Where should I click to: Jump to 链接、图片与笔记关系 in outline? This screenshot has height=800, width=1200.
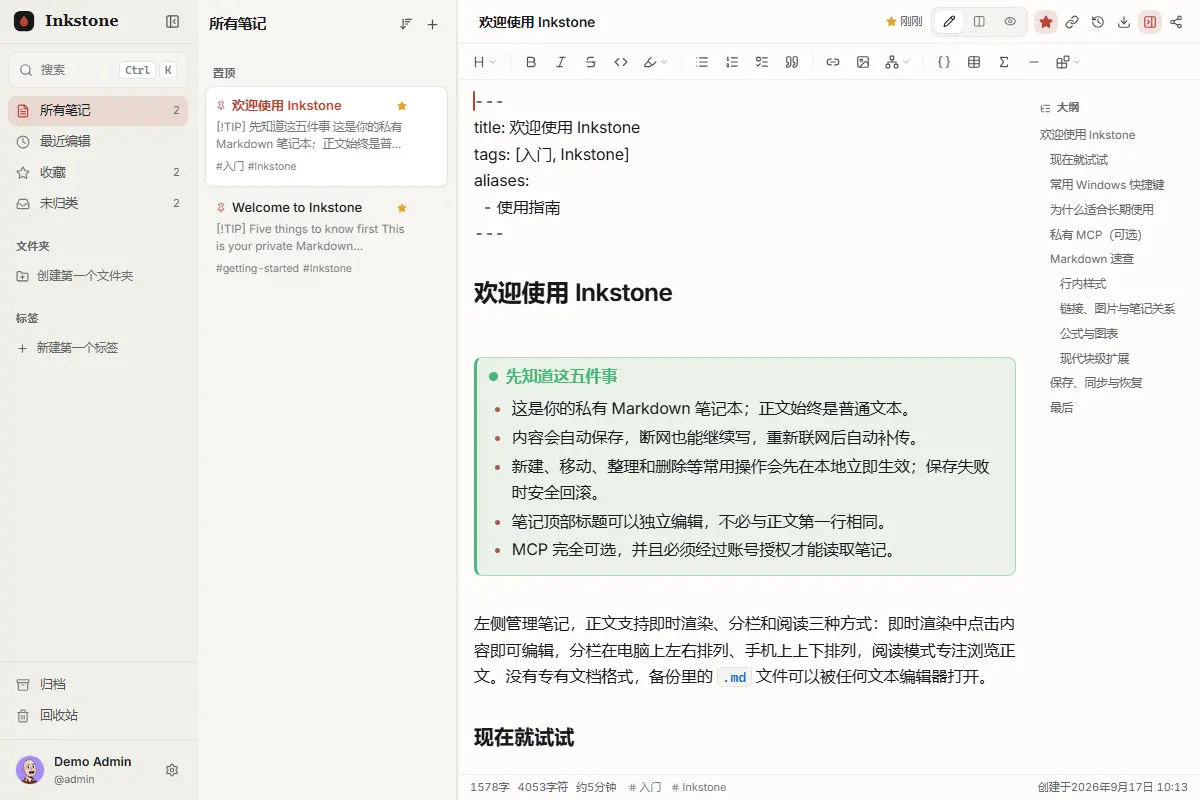(1118, 309)
